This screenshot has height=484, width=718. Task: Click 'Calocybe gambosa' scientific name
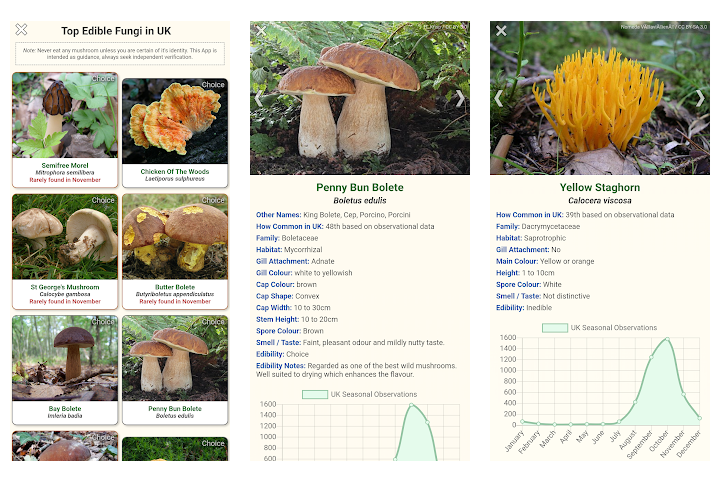tap(65, 294)
